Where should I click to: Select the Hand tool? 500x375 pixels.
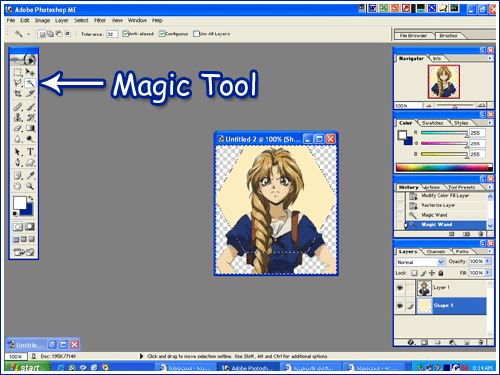[x=18, y=186]
